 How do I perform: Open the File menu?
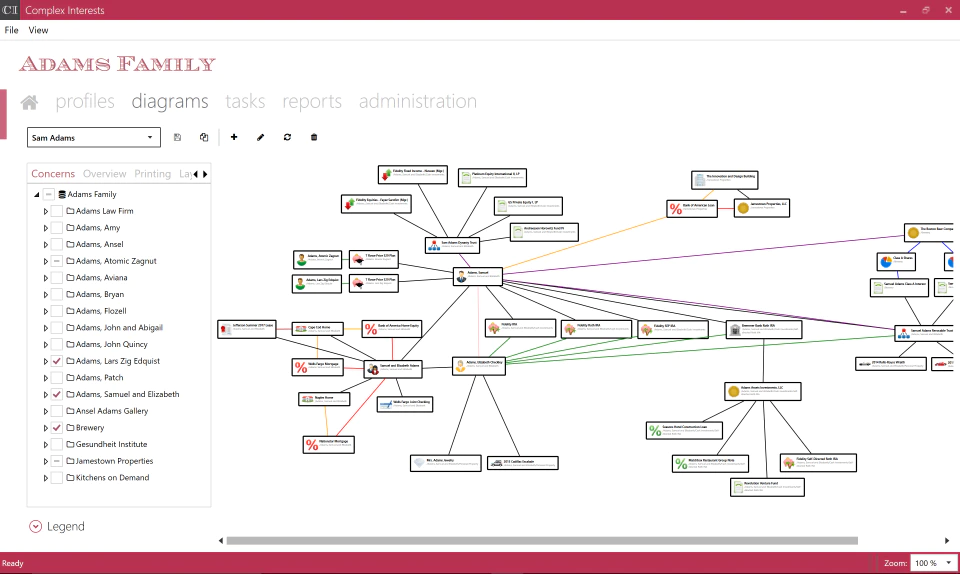pos(12,30)
